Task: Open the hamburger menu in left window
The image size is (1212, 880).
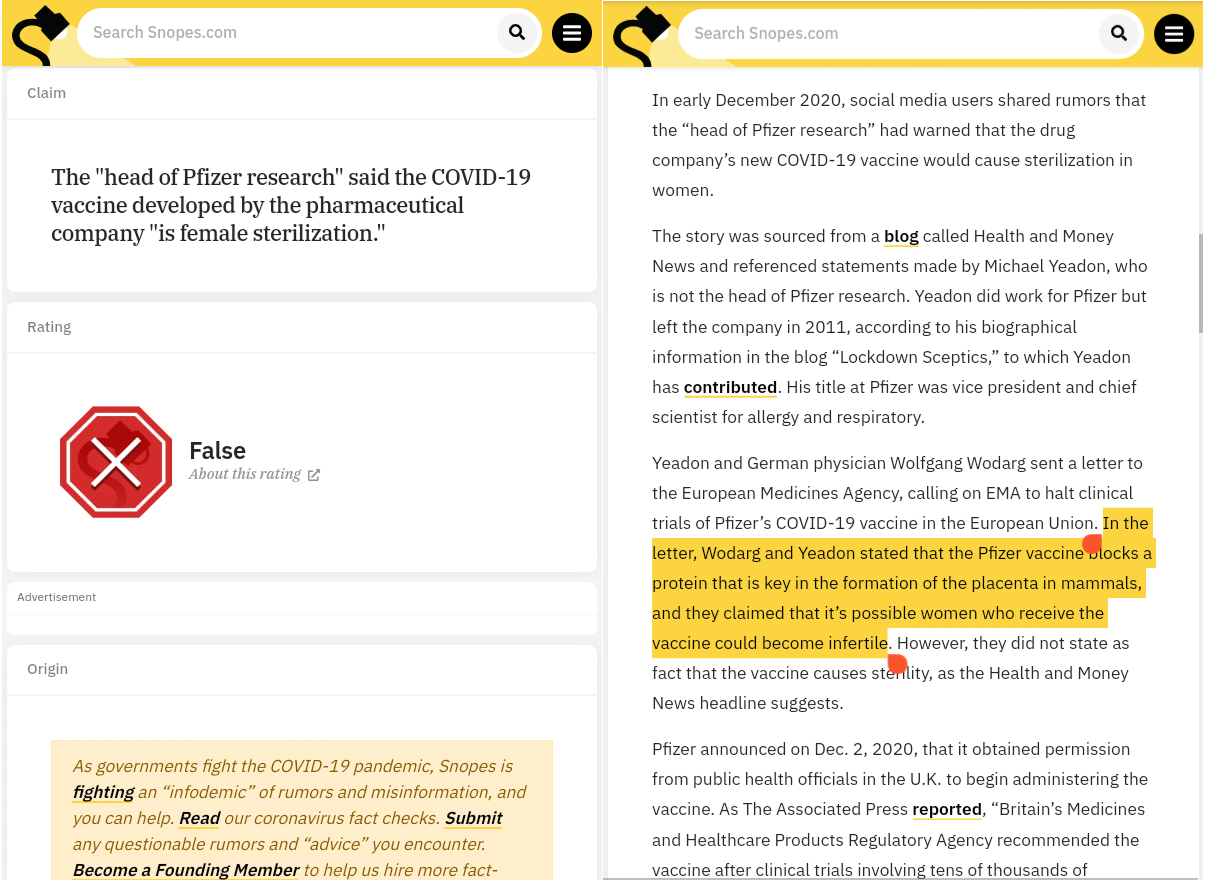Action: pyautogui.click(x=572, y=33)
